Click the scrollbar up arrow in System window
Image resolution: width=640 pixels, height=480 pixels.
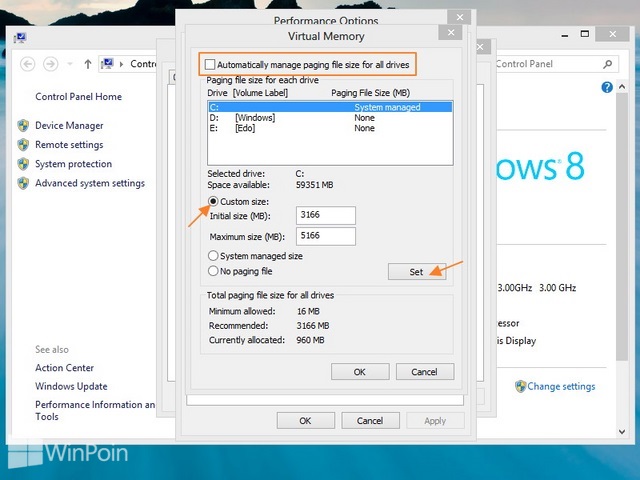[622, 87]
